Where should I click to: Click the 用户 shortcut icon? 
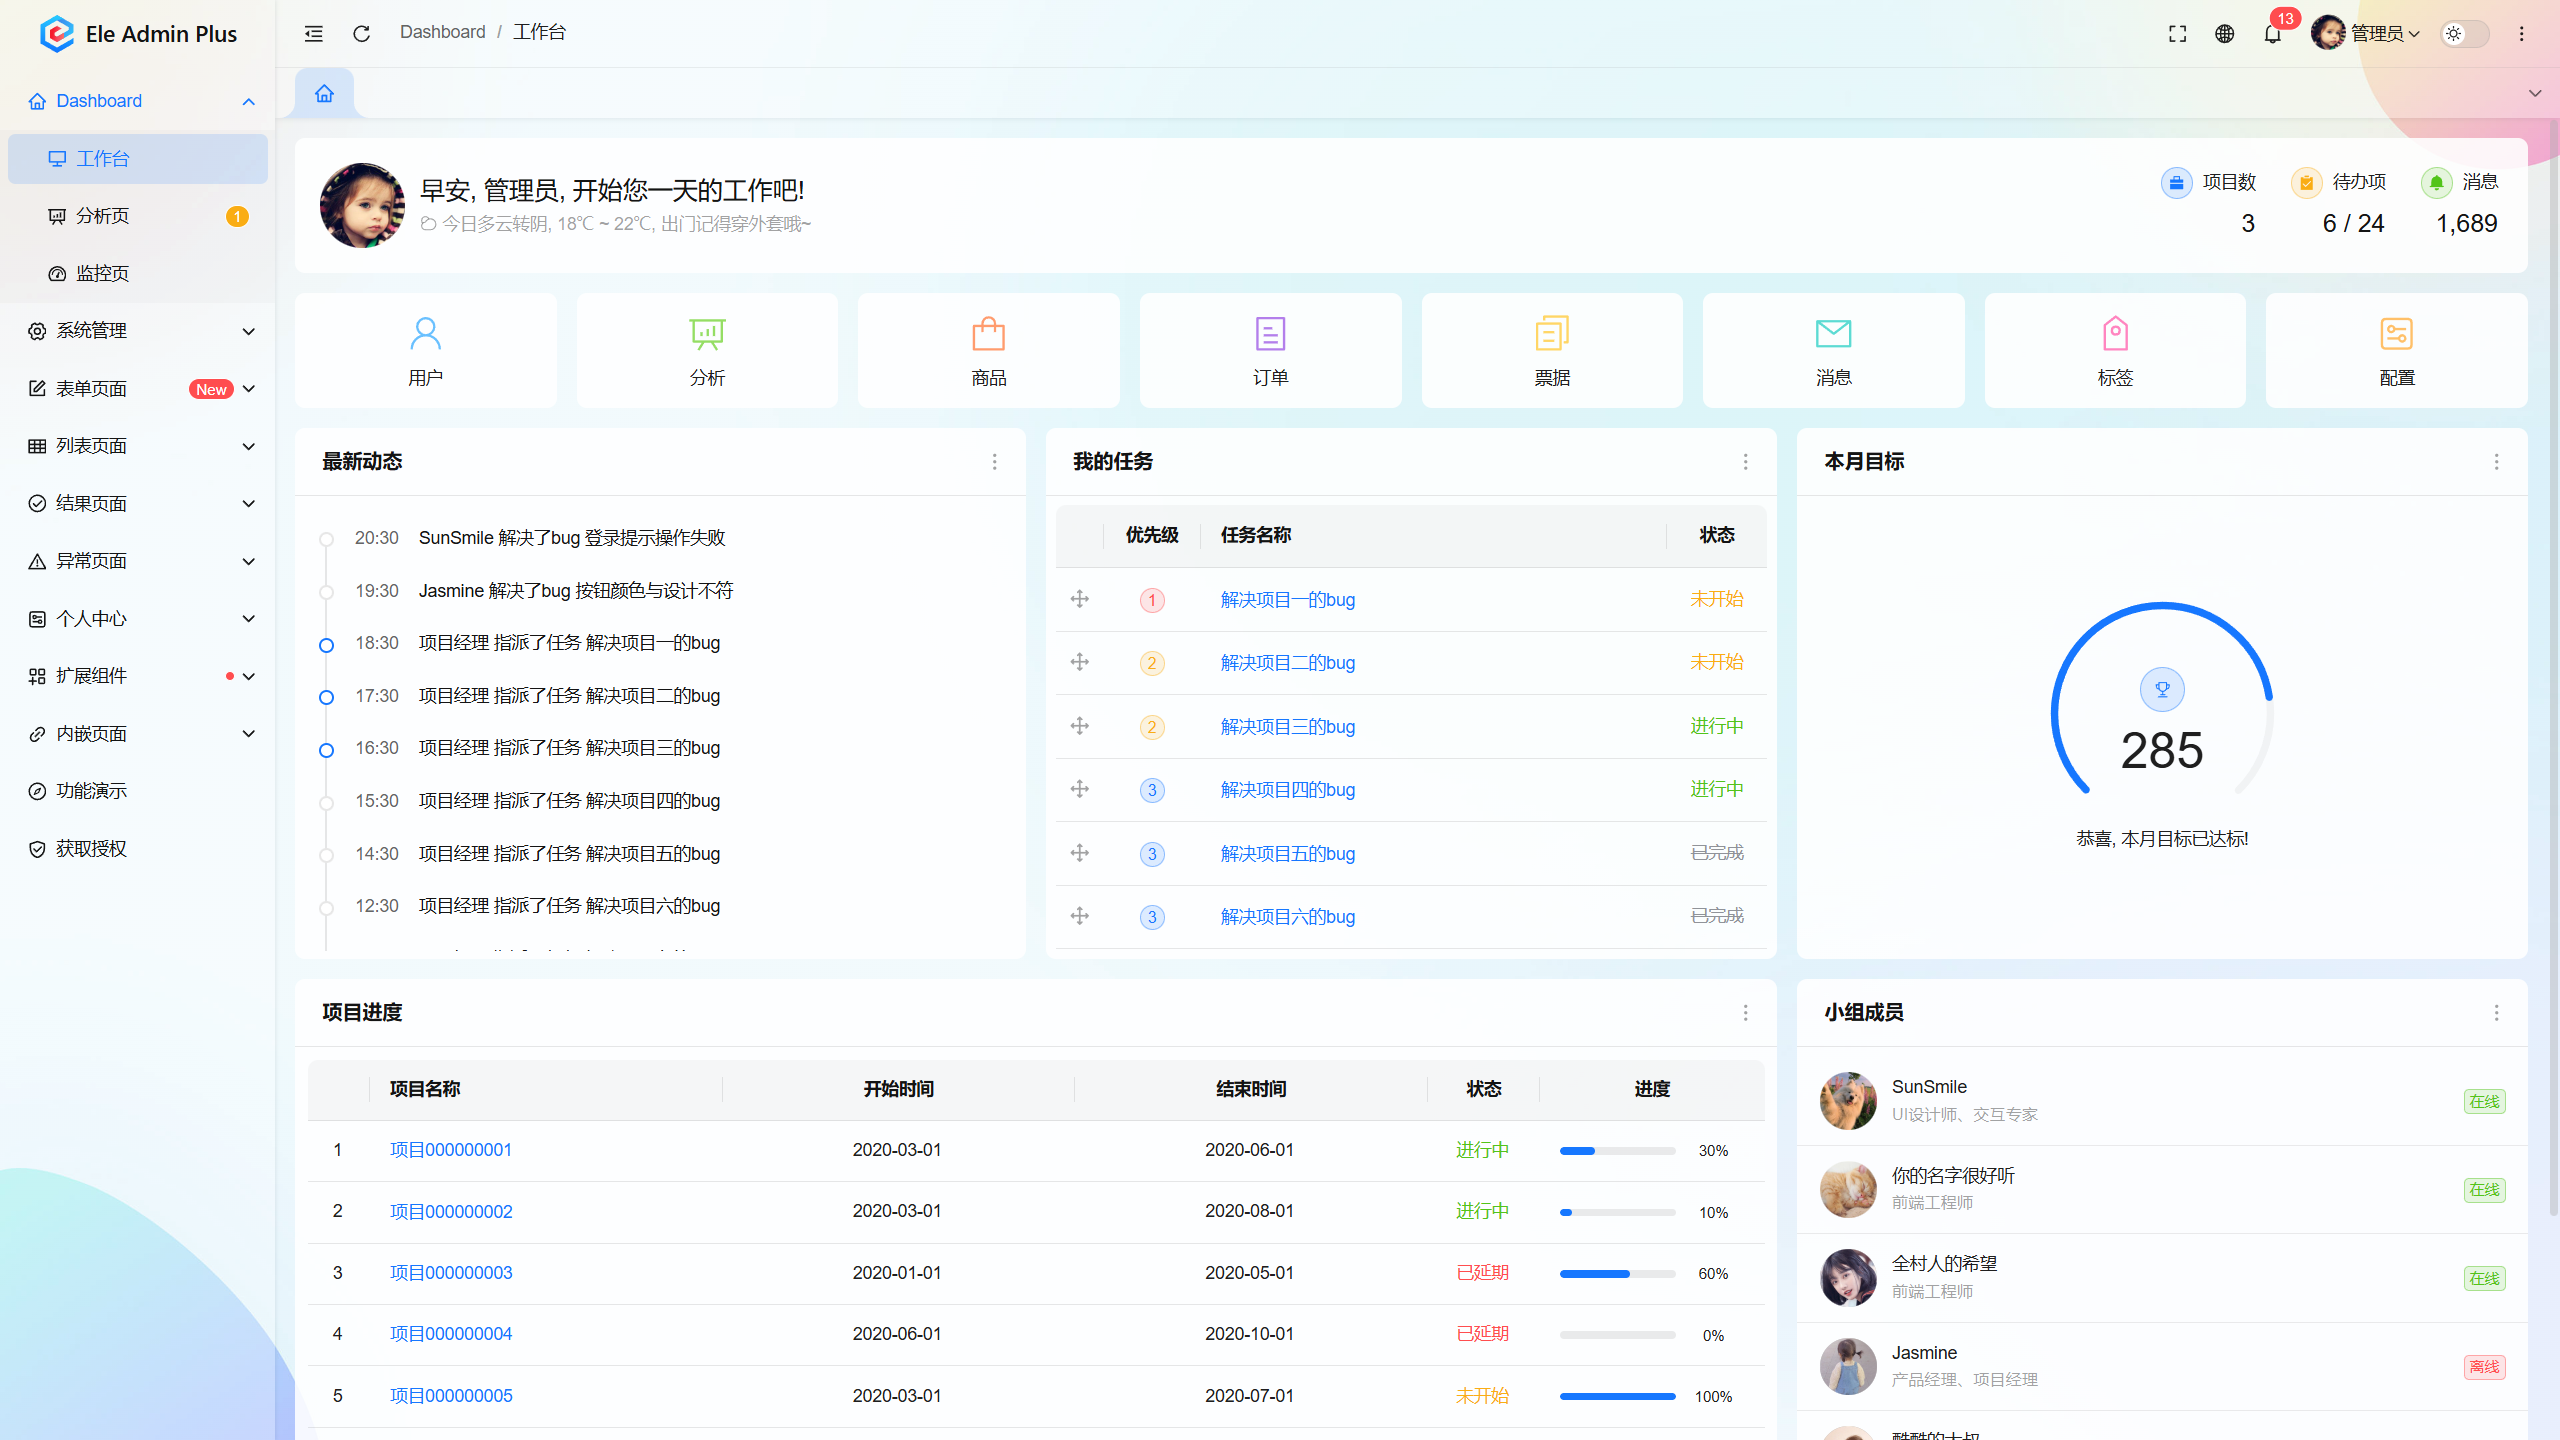click(x=425, y=334)
